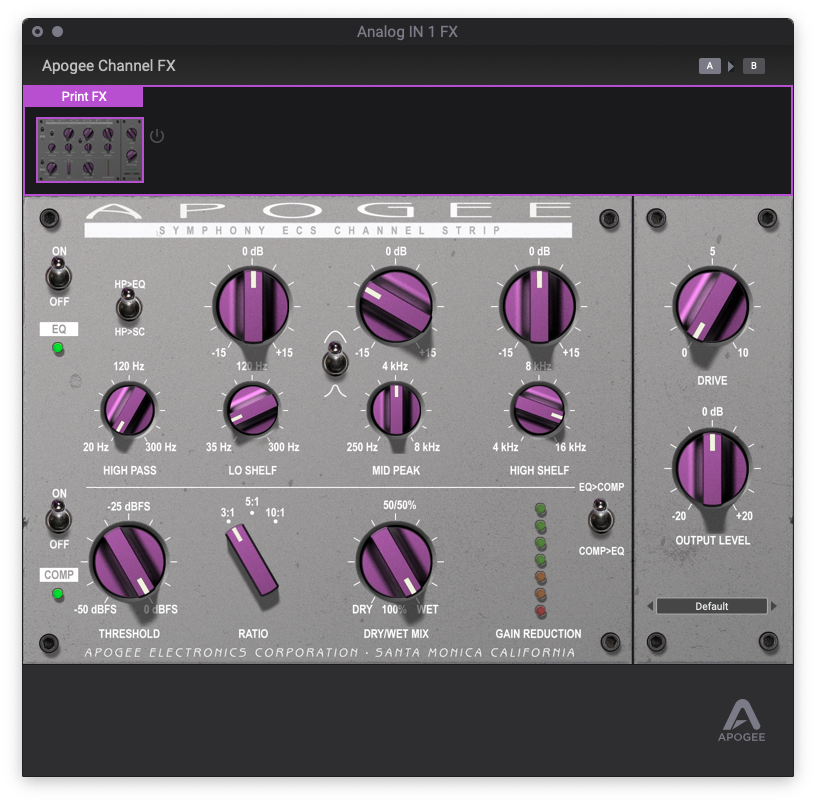Click the wide bandwidth curve symbol
The height and width of the screenshot is (803, 816).
coord(335,336)
